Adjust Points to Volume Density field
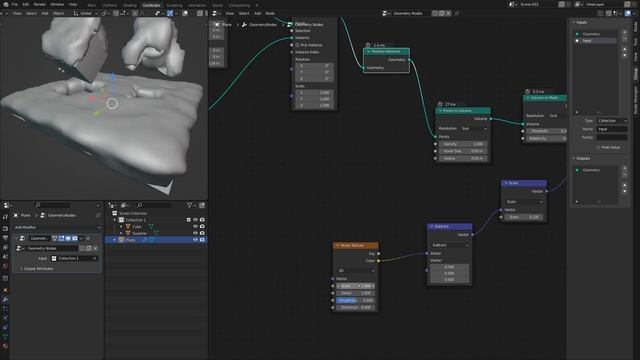This screenshot has height=360, width=640. 463,144
